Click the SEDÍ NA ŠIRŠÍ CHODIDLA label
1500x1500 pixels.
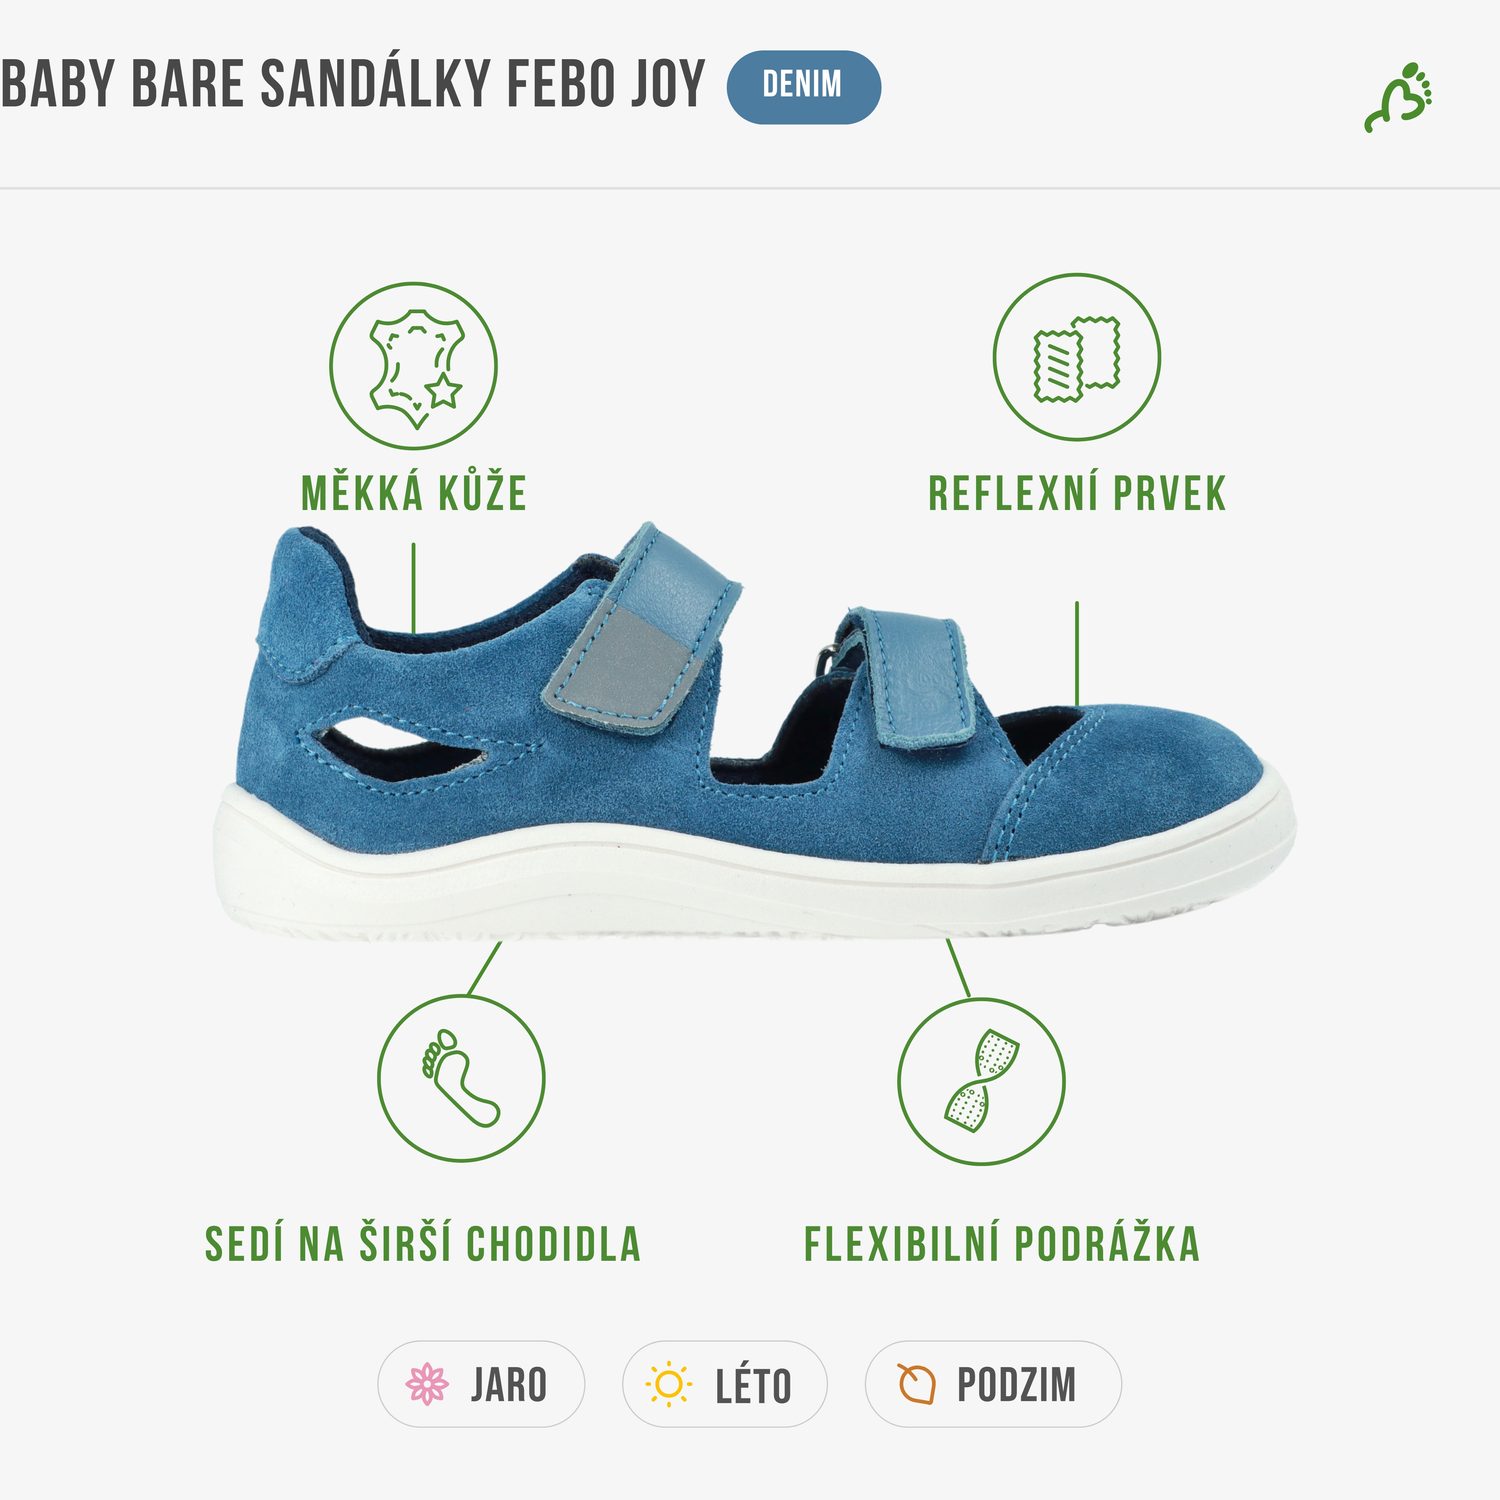pyautogui.click(x=423, y=1244)
